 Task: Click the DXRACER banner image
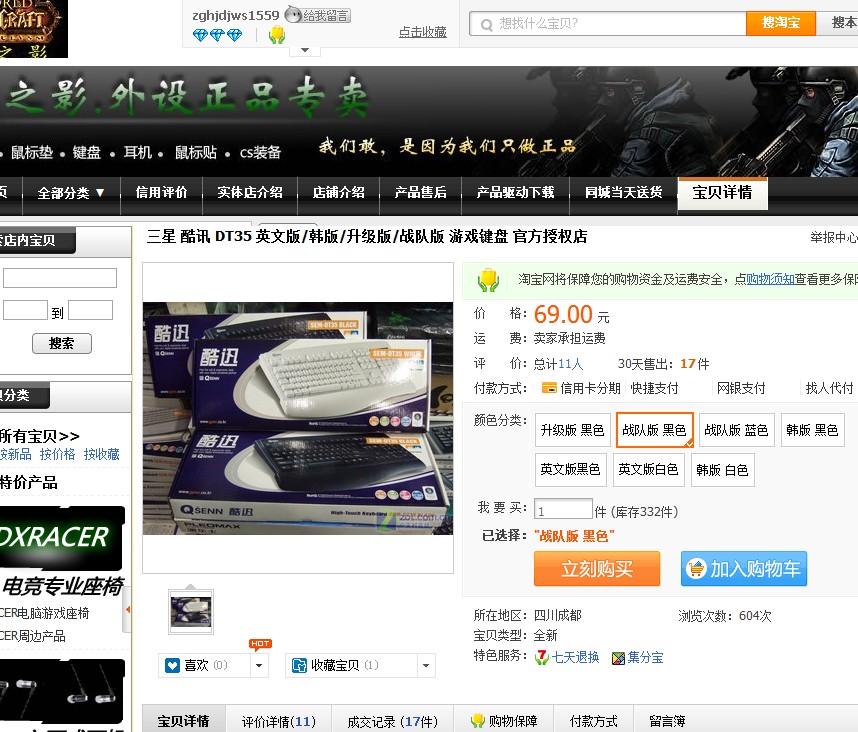click(x=62, y=538)
